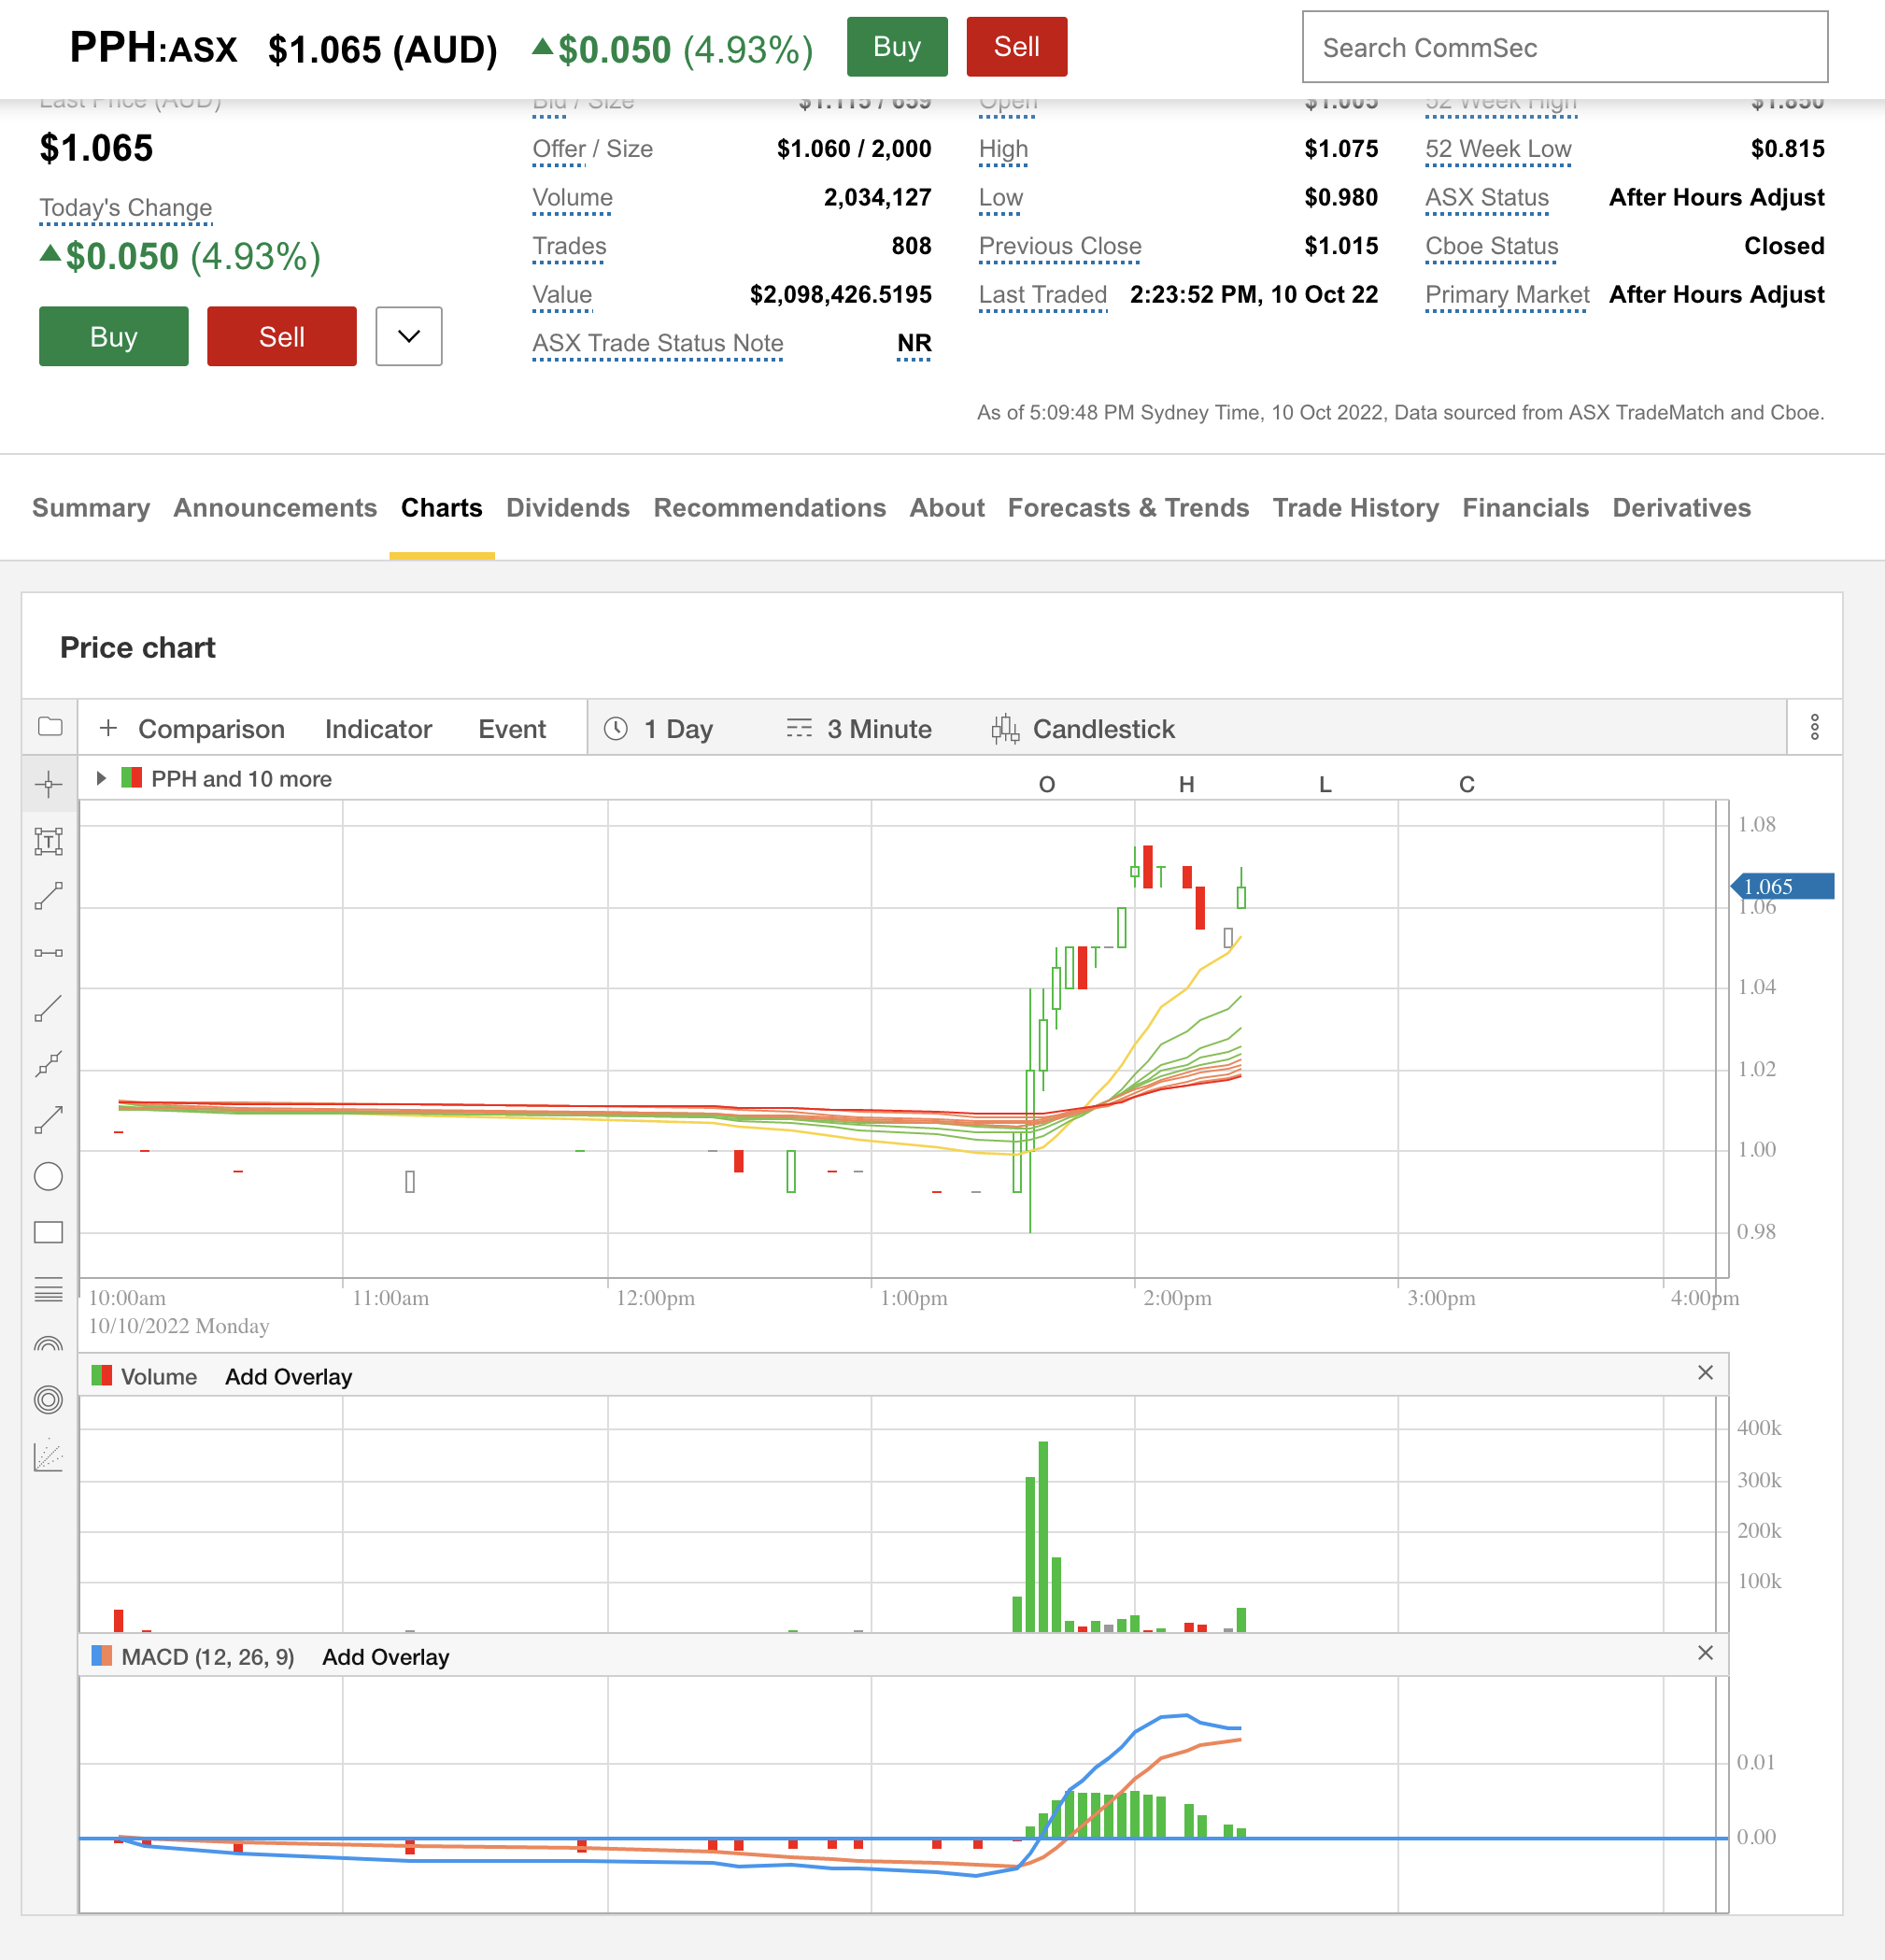Close the Volume indicator panel

(1705, 1373)
